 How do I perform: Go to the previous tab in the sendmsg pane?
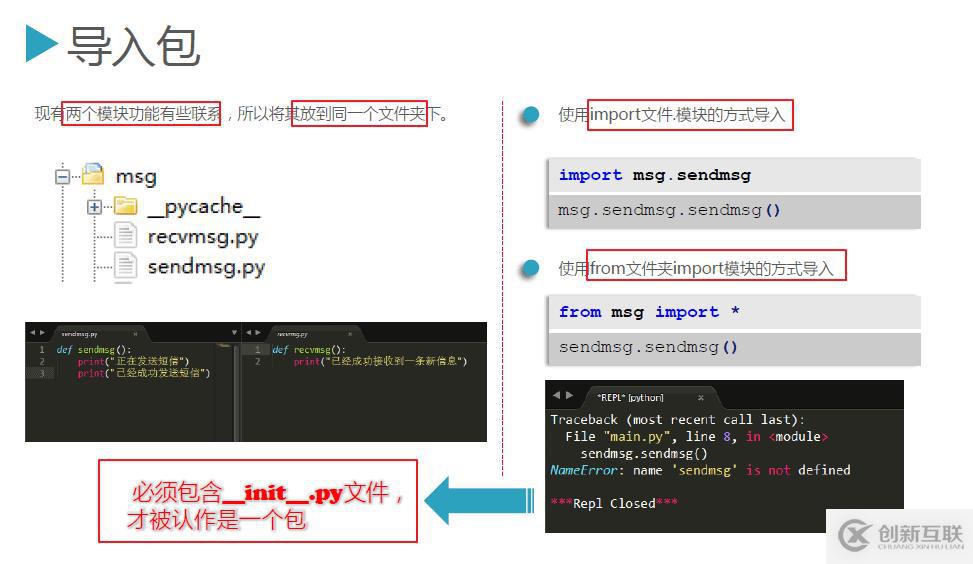click(32, 333)
